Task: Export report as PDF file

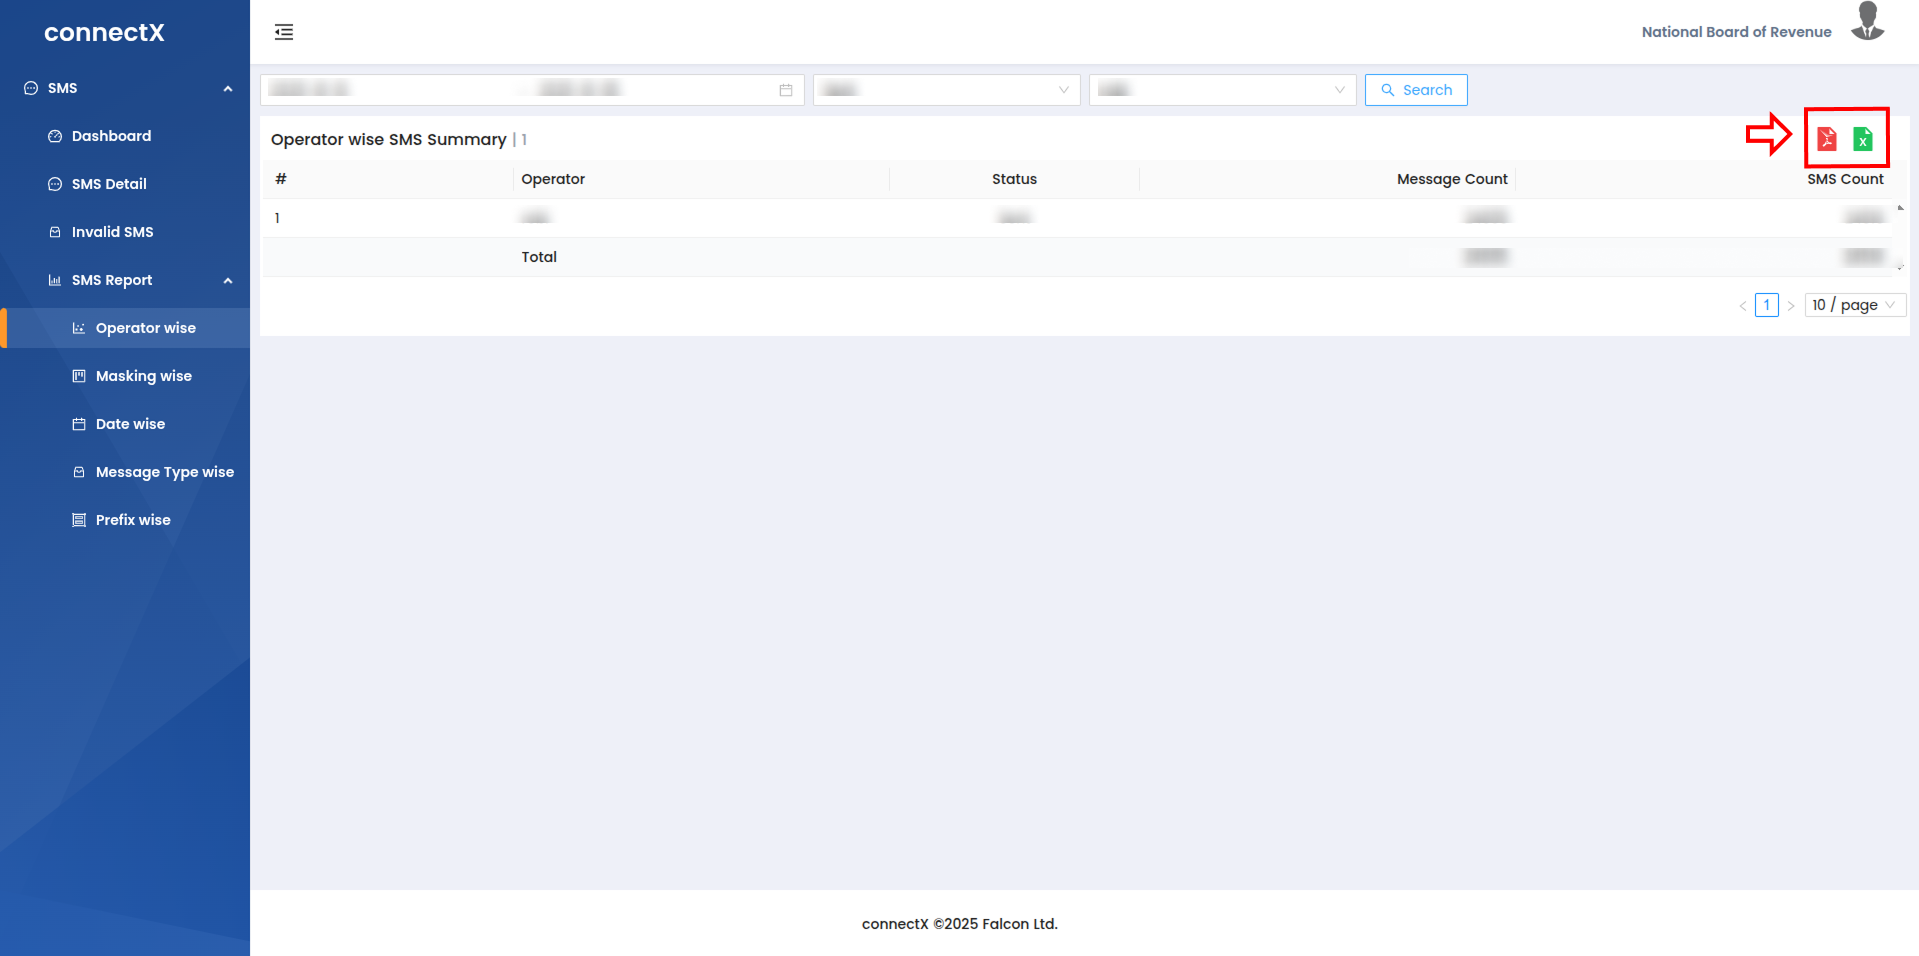Action: click(x=1826, y=139)
